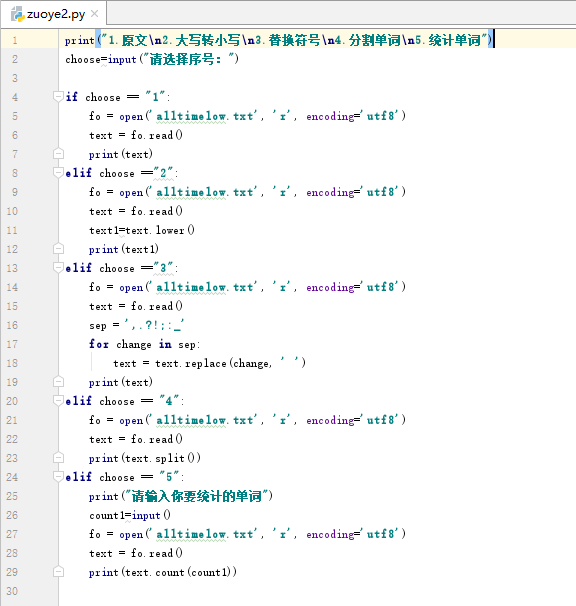
Task: Click the fold end marker on line 12
Action: [58, 249]
